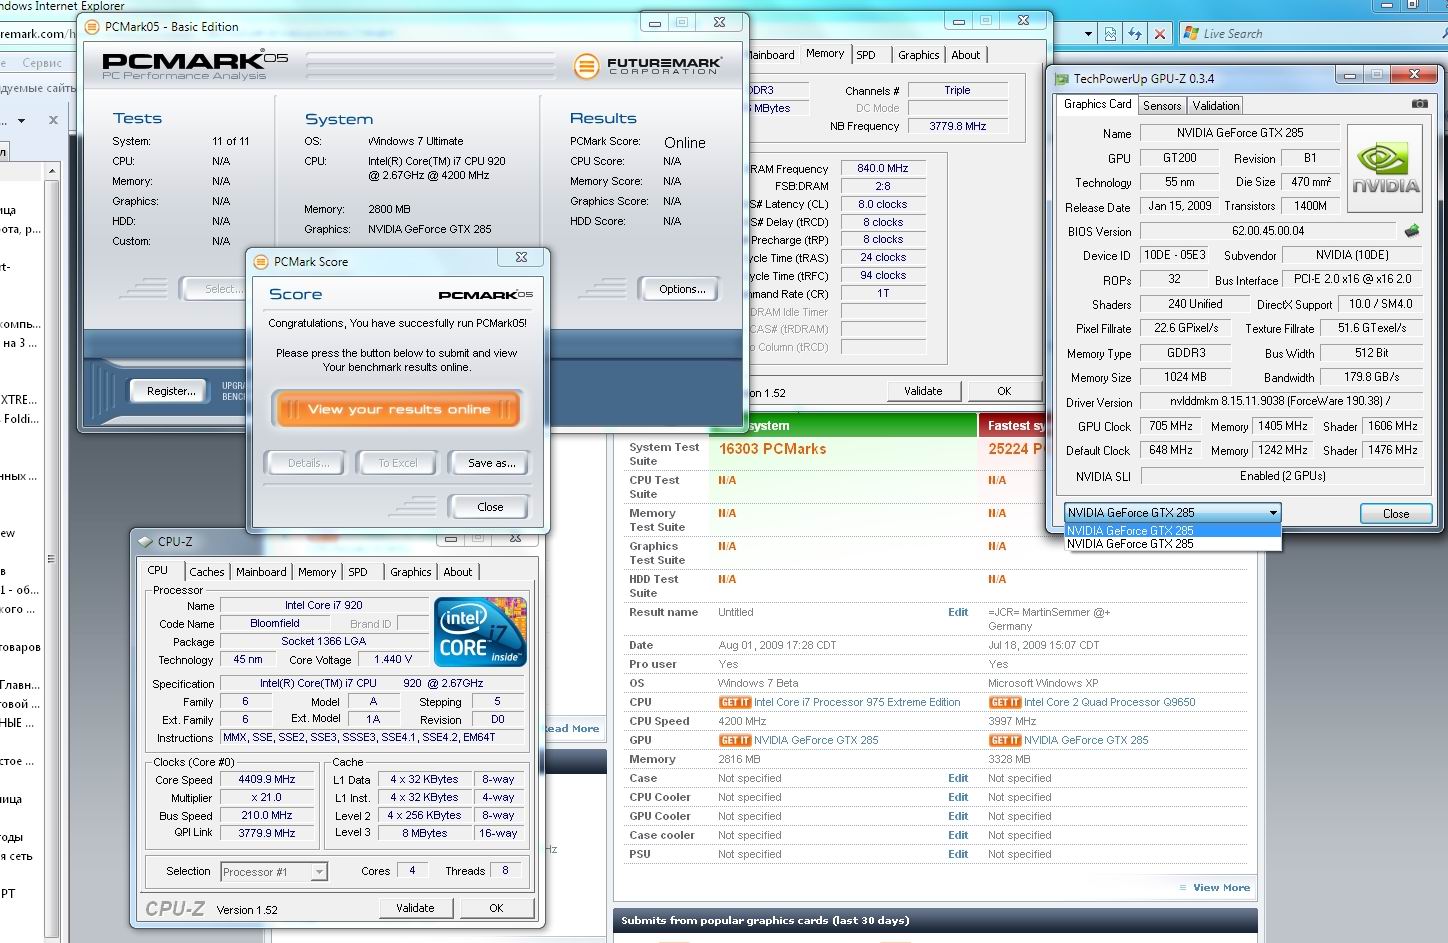The height and width of the screenshot is (943, 1448).
Task: Open About tab in front CPU-Z window
Action: (x=458, y=572)
